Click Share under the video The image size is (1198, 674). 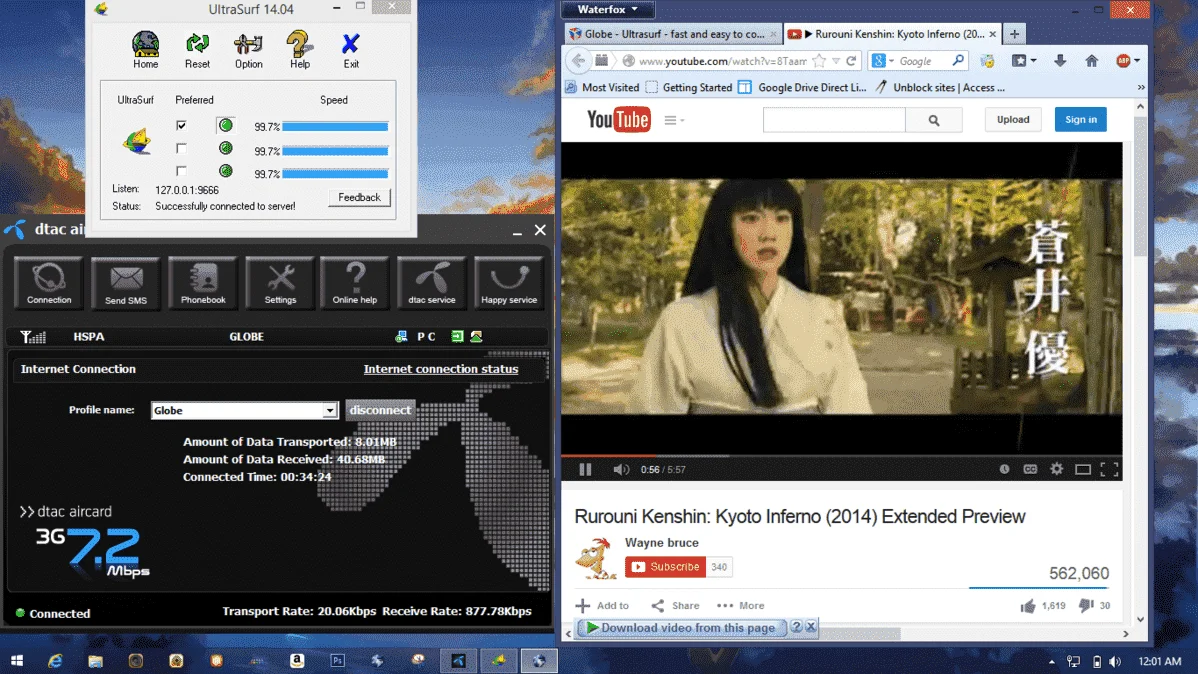(x=675, y=605)
